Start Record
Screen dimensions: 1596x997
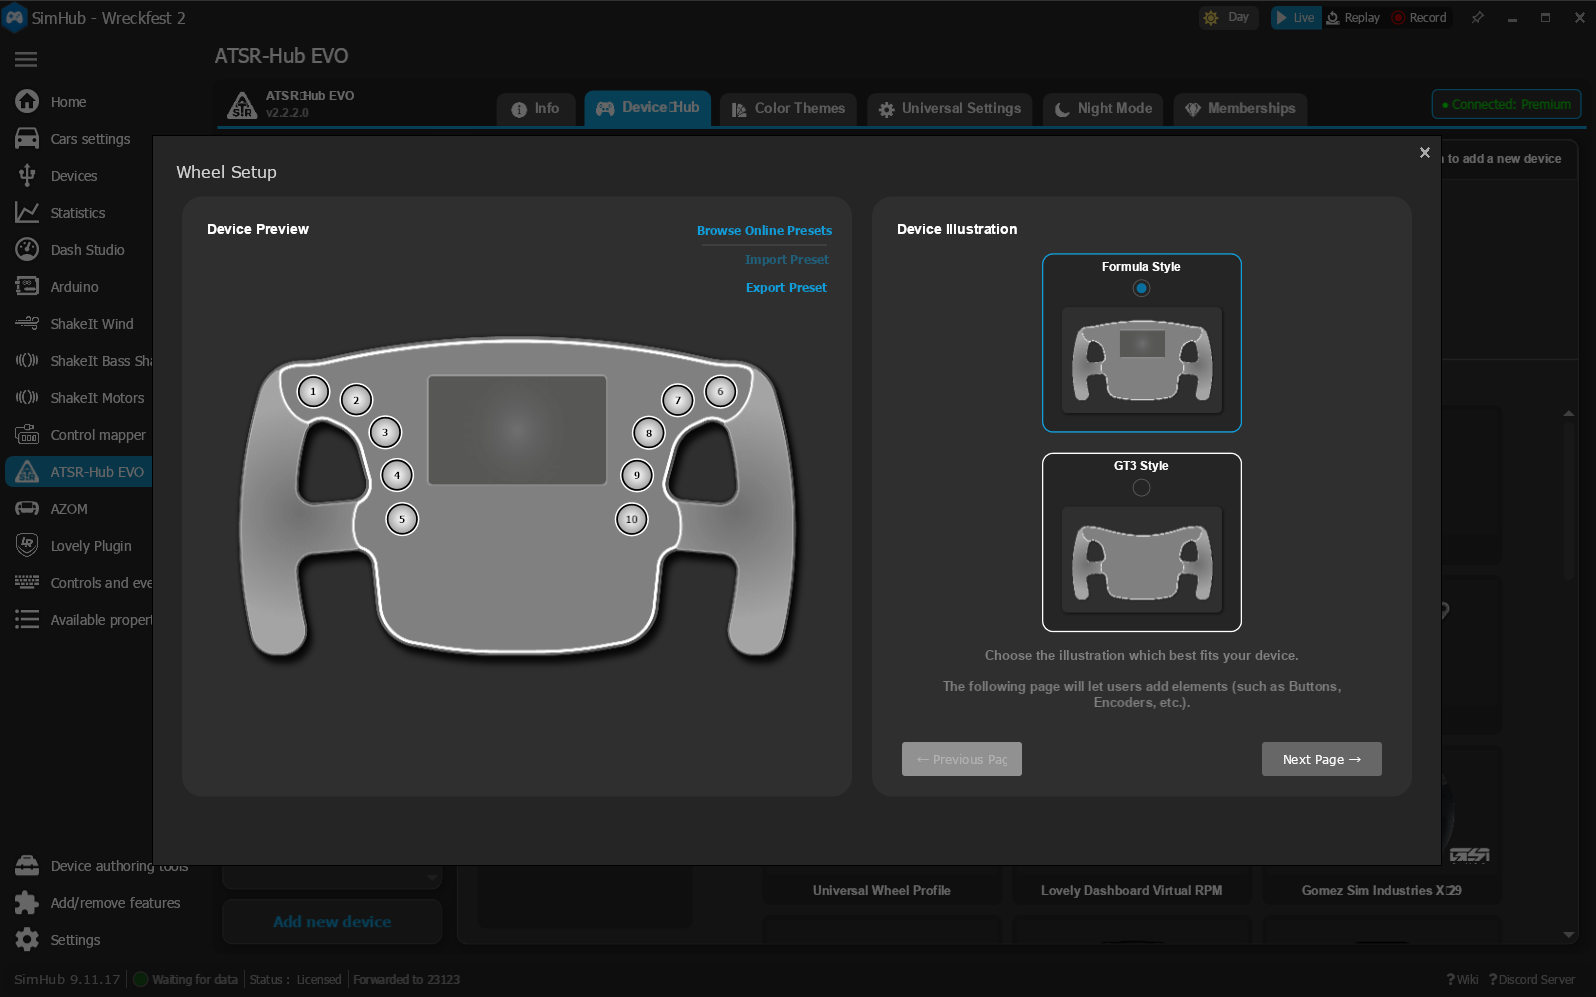(x=1419, y=18)
